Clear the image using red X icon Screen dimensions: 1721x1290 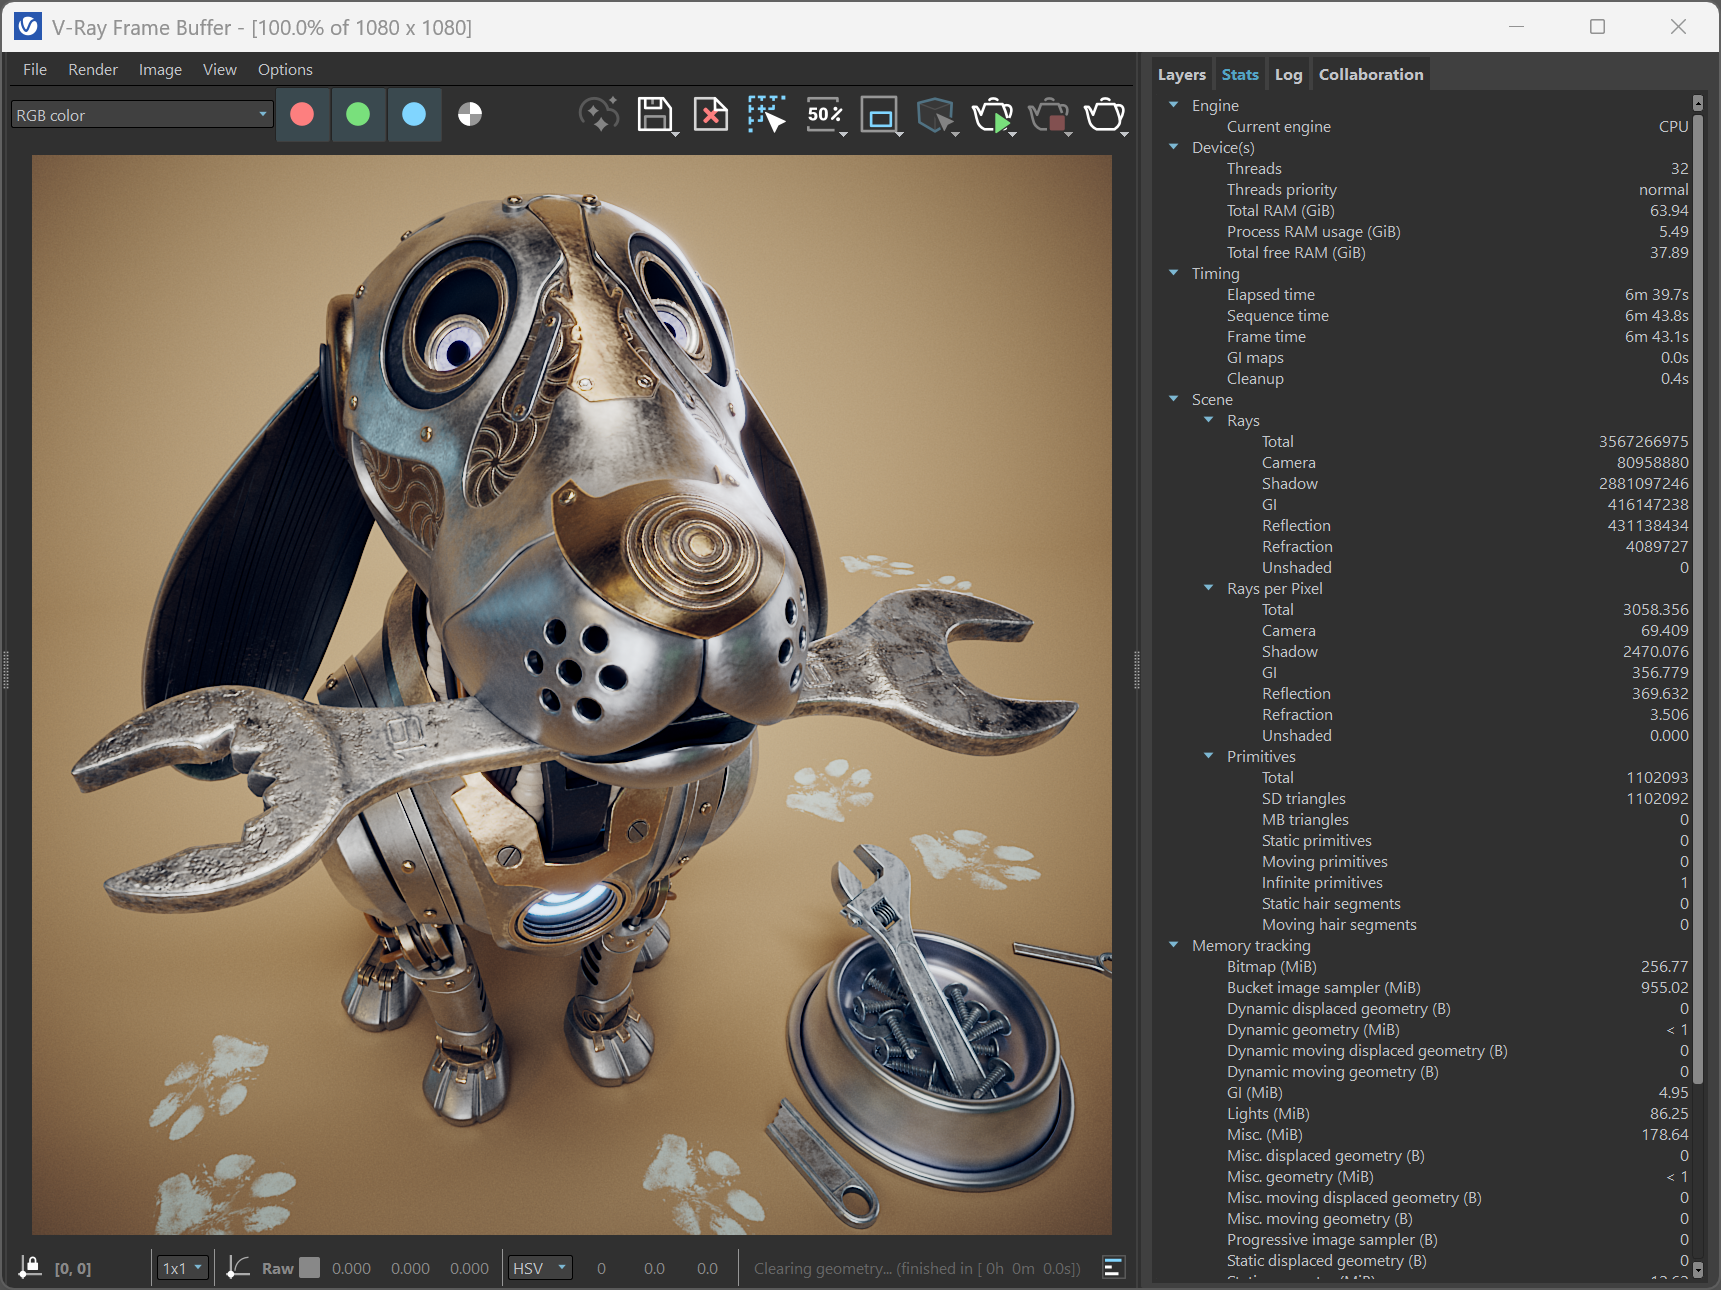pos(710,115)
